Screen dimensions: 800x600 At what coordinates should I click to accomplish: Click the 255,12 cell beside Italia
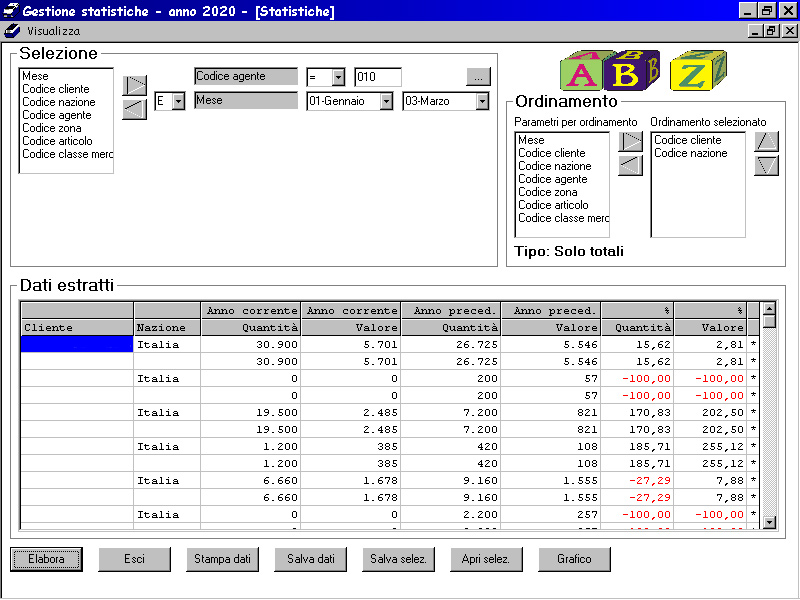pos(711,446)
